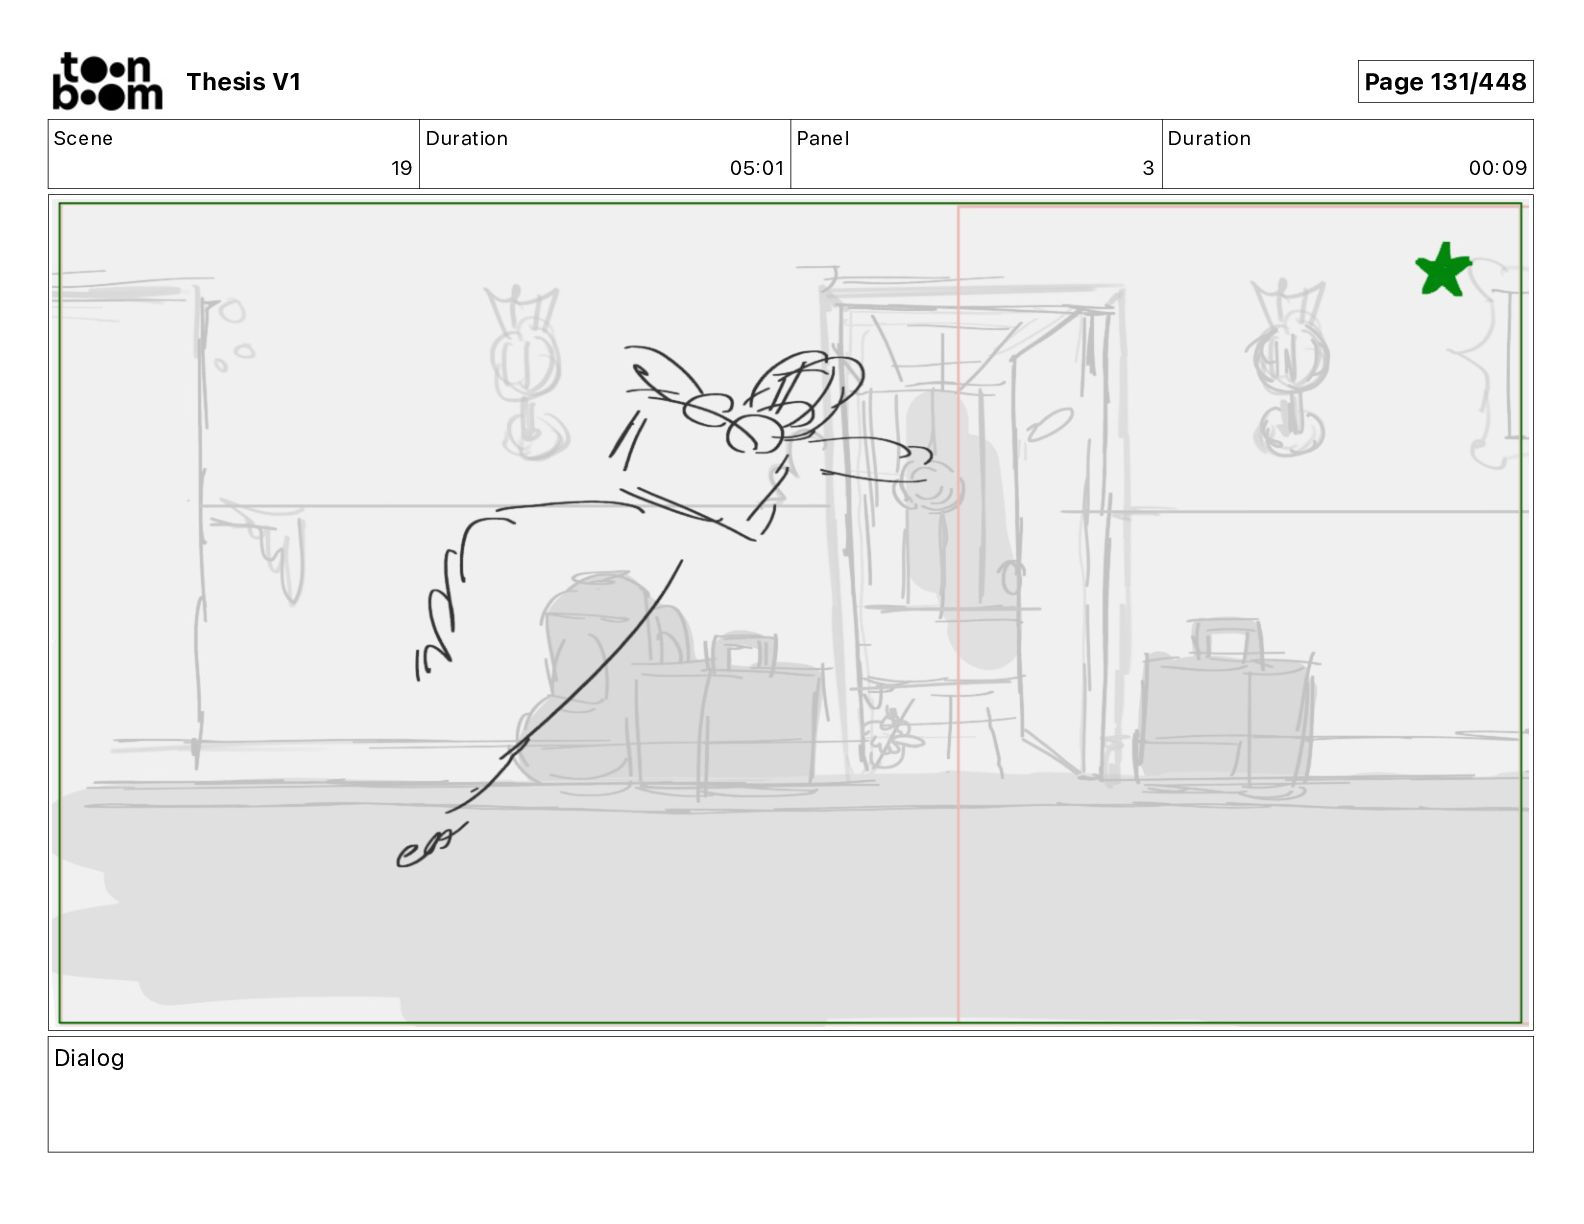Click the Toon Boom logo

tap(107, 81)
